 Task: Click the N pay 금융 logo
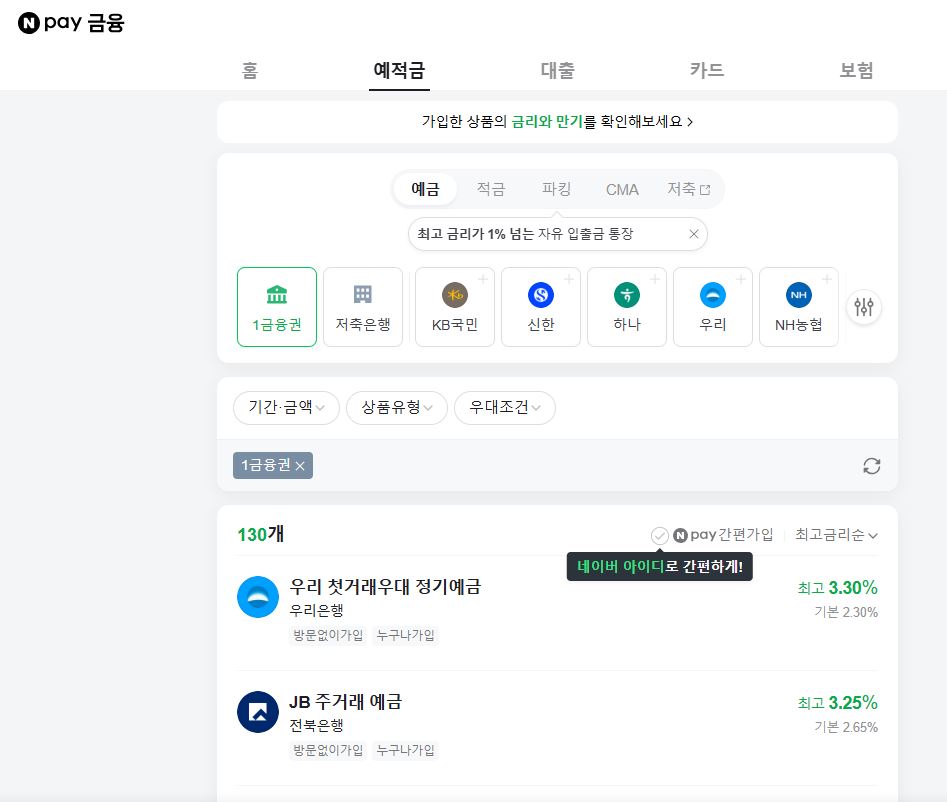(71, 23)
